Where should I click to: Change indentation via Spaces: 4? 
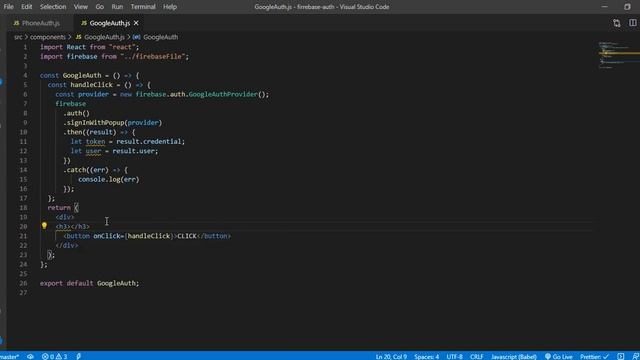click(x=427, y=356)
